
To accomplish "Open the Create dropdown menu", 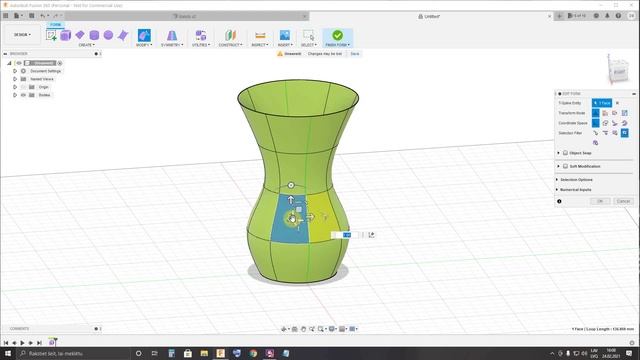I will [87, 45].
